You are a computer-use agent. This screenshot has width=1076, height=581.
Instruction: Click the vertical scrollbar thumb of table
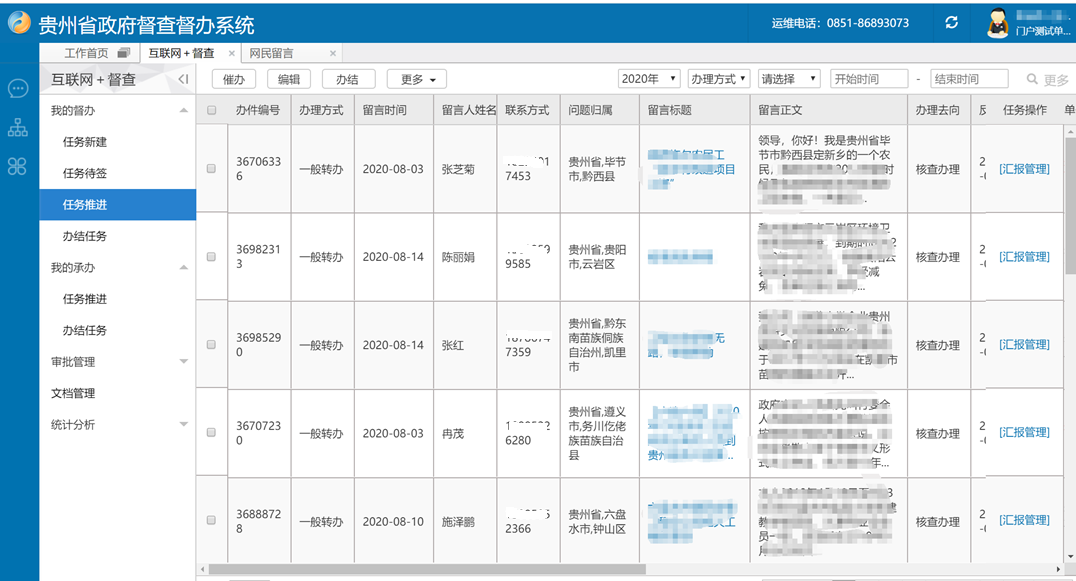click(x=1071, y=206)
